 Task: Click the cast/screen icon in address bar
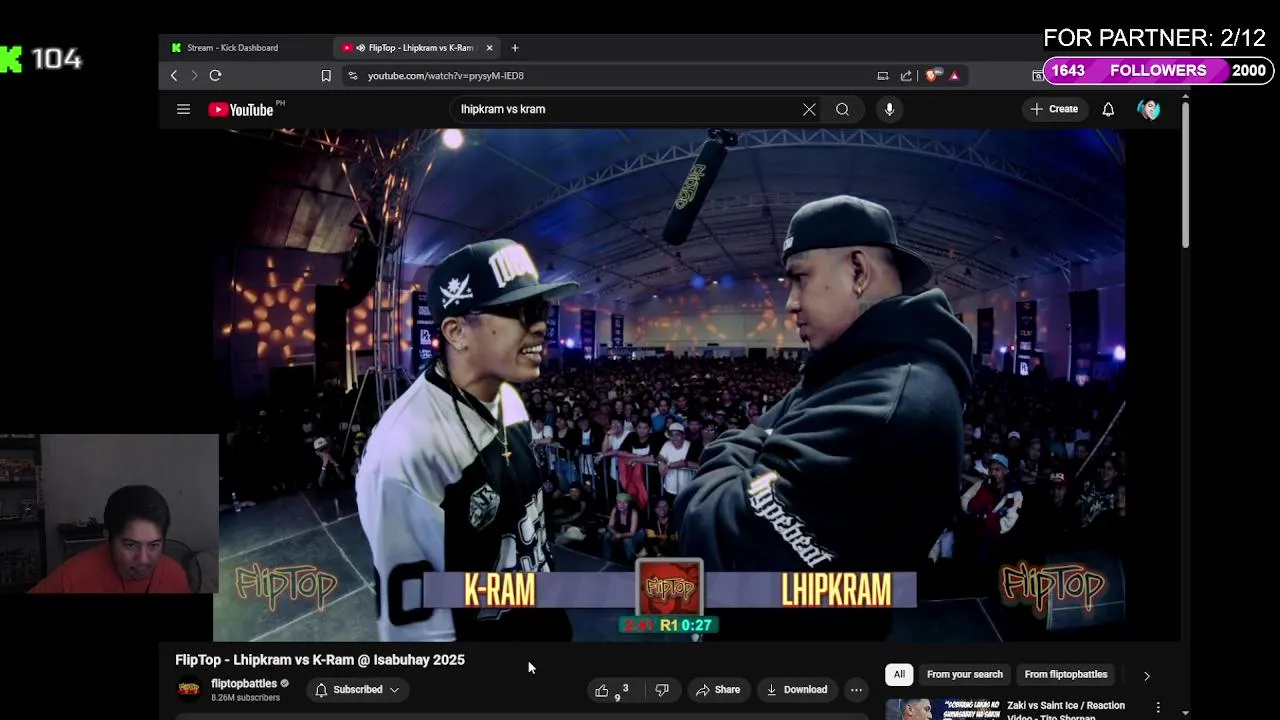tap(883, 75)
